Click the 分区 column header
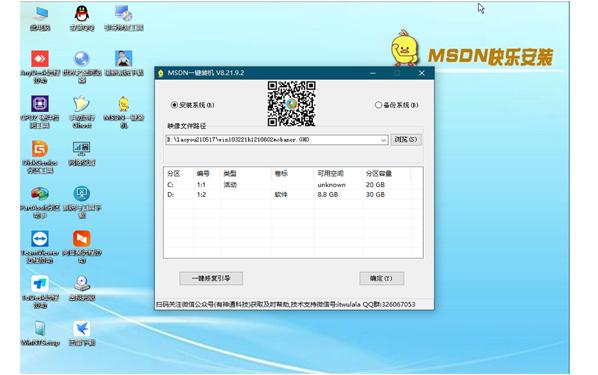Image resolution: width=598 pixels, height=375 pixels. (x=174, y=174)
